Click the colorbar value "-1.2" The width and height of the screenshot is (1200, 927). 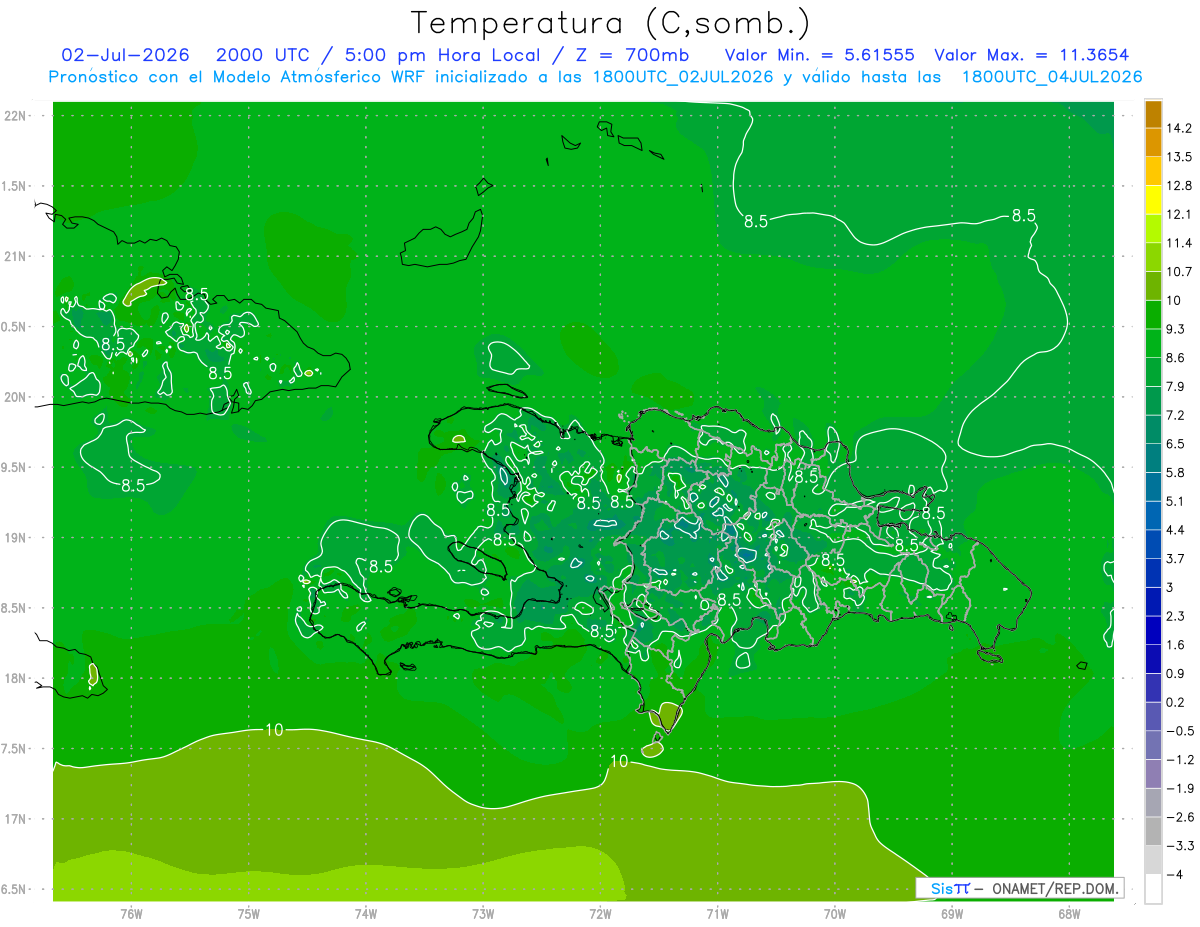(x=1180, y=760)
